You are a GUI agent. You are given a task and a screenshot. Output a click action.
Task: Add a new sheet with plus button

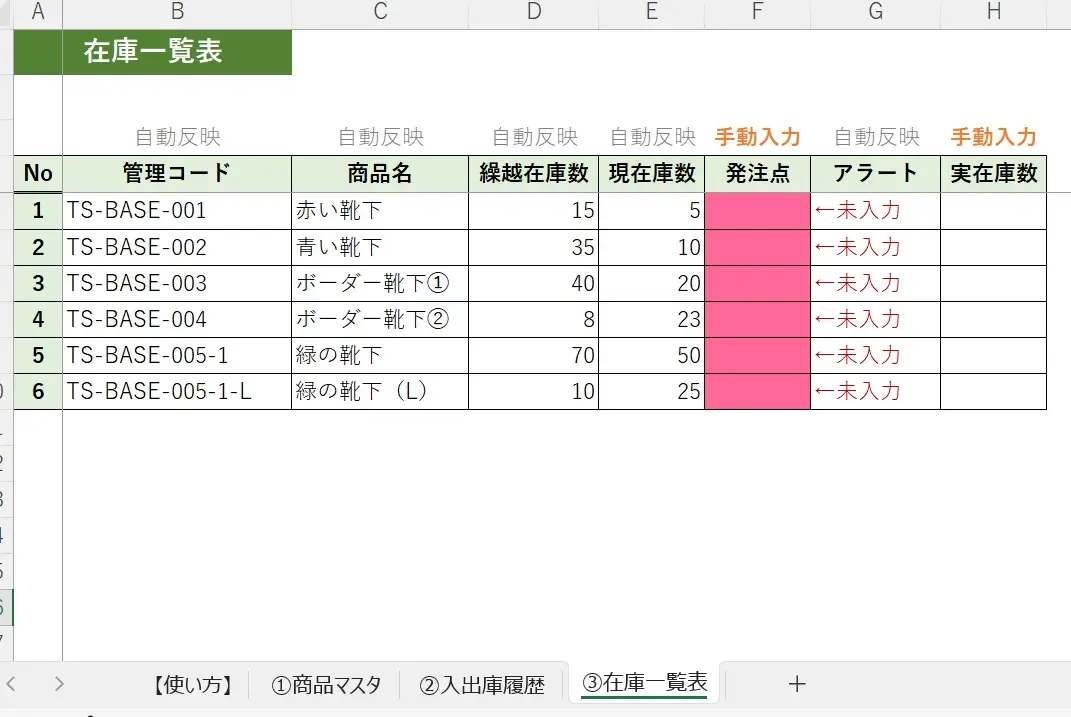pyautogui.click(x=796, y=684)
